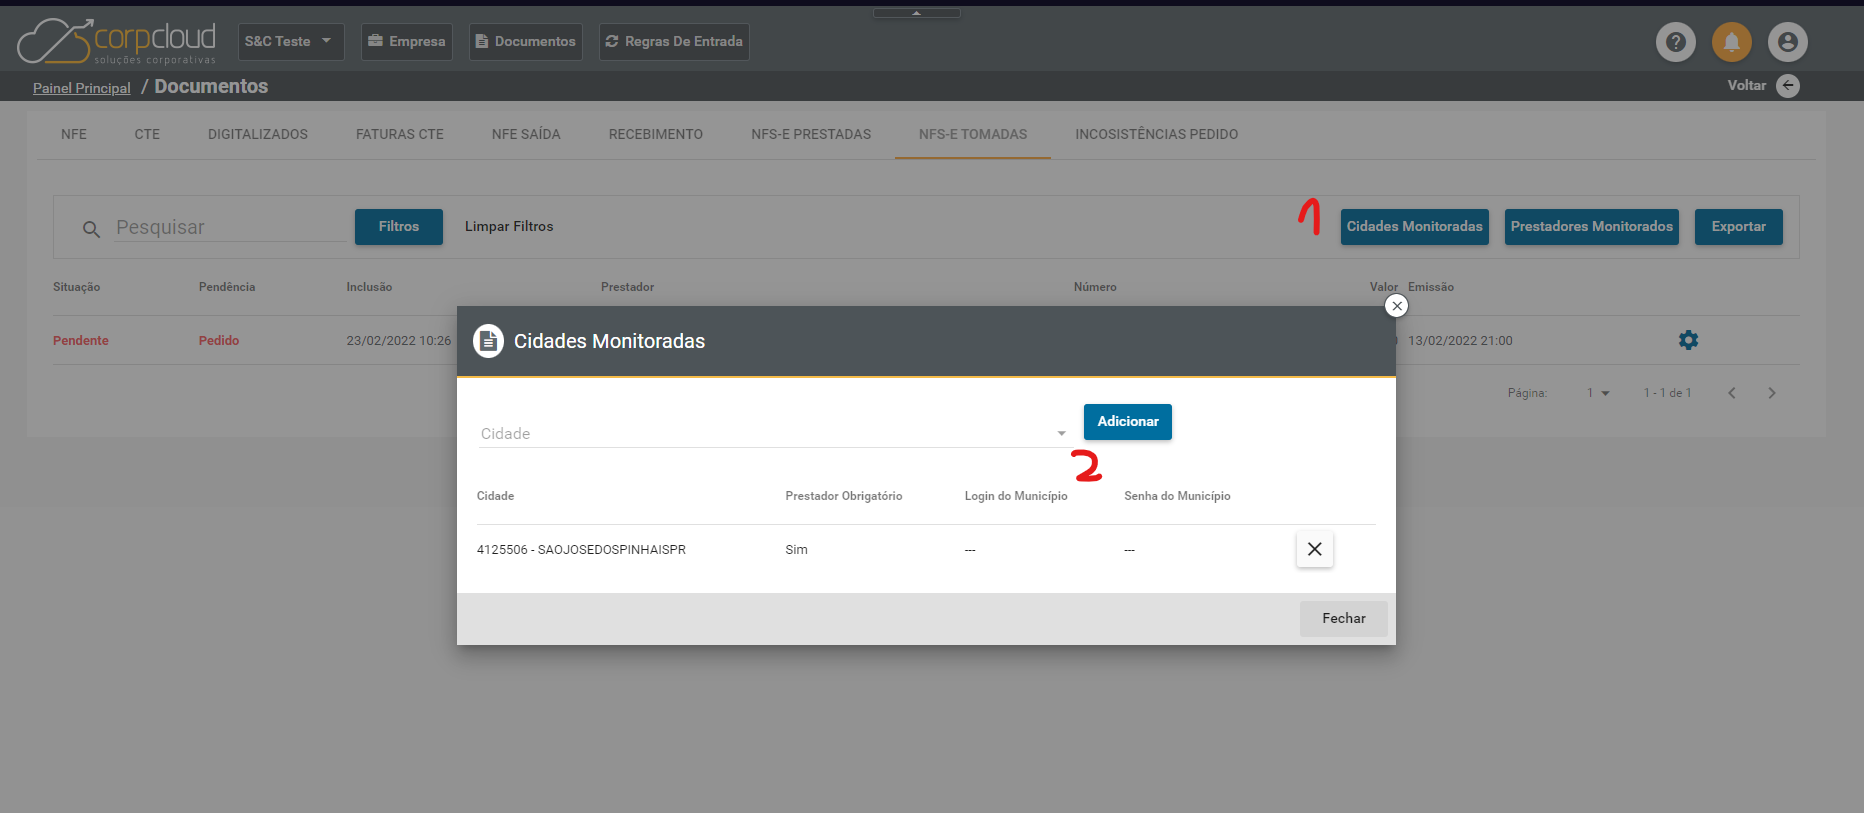The image size is (1864, 813).
Task: Open the user account avatar icon
Action: point(1788,42)
